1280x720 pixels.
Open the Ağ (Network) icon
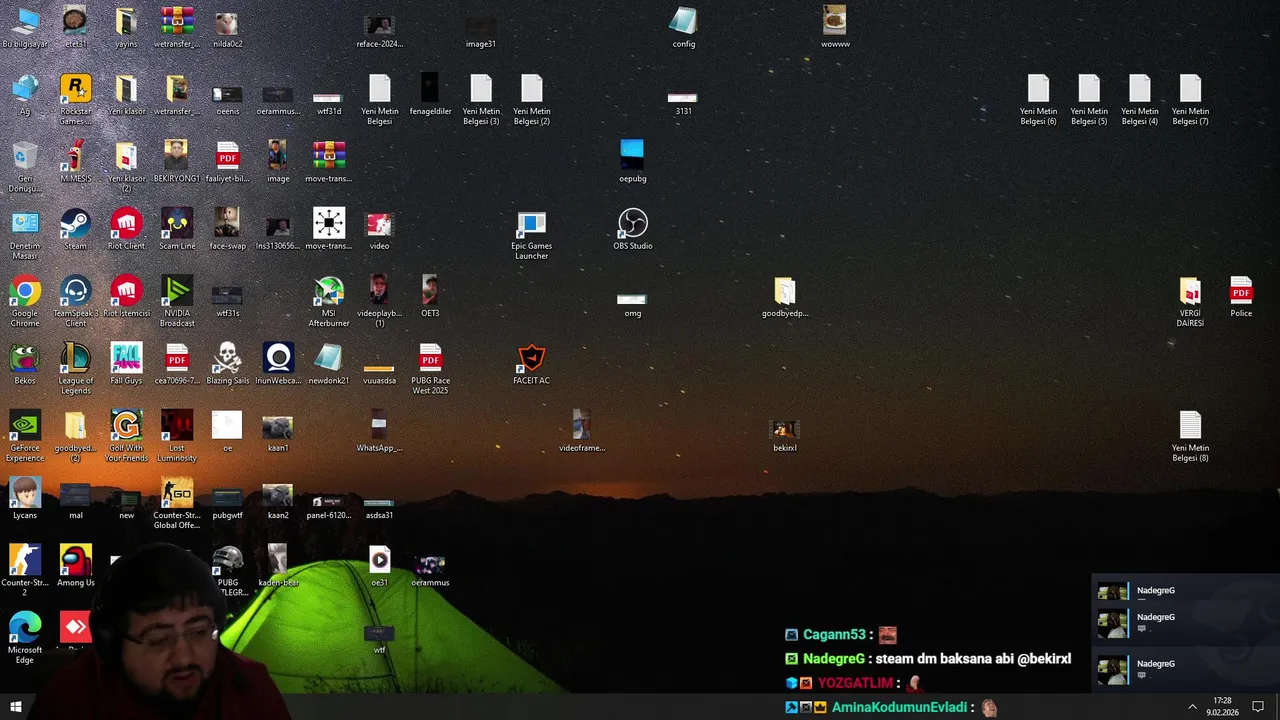(x=25, y=95)
